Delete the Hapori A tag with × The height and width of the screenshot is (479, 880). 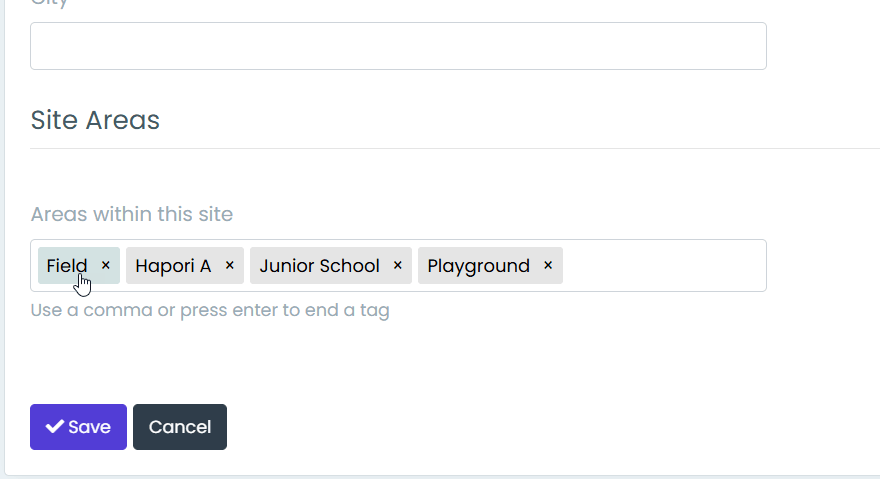[230, 265]
